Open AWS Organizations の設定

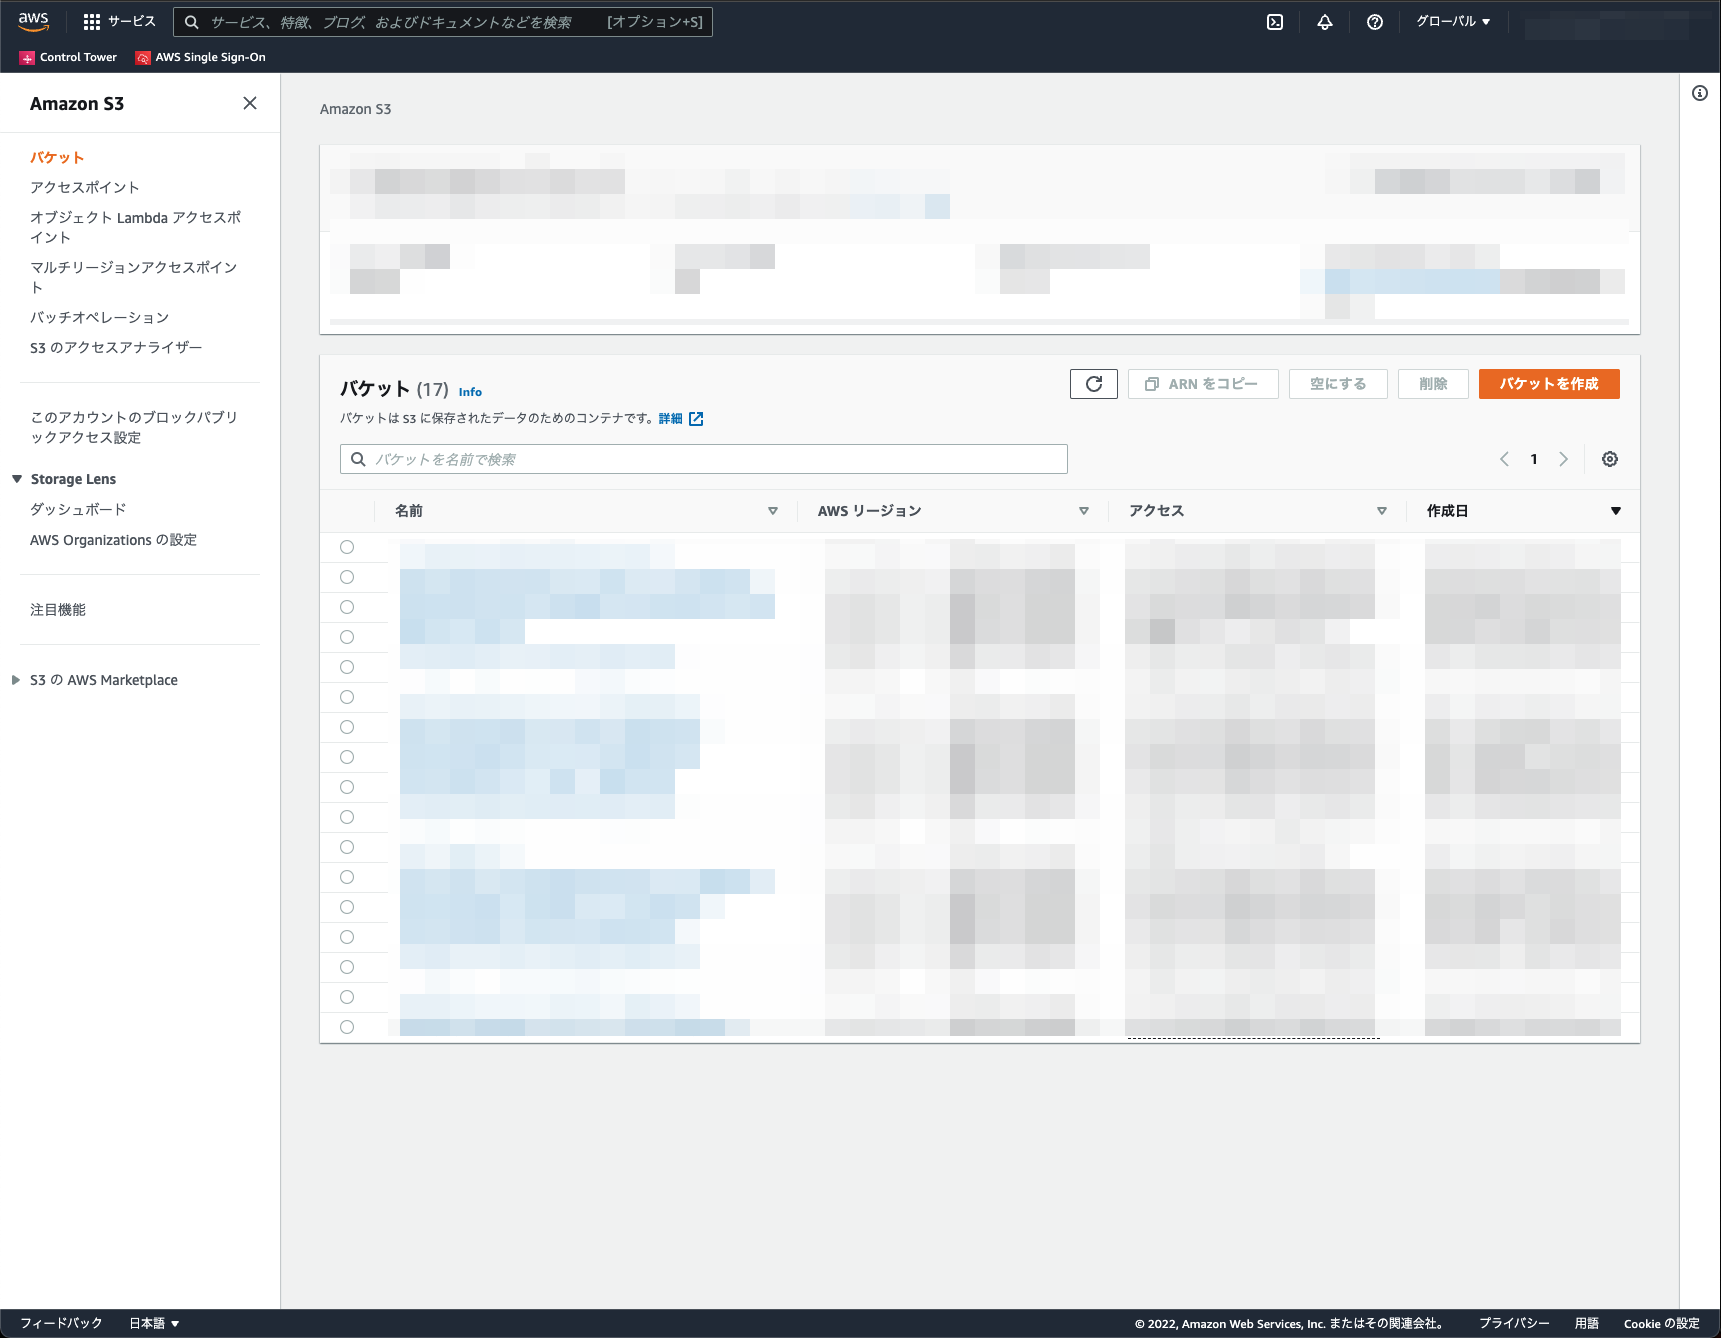(x=113, y=540)
